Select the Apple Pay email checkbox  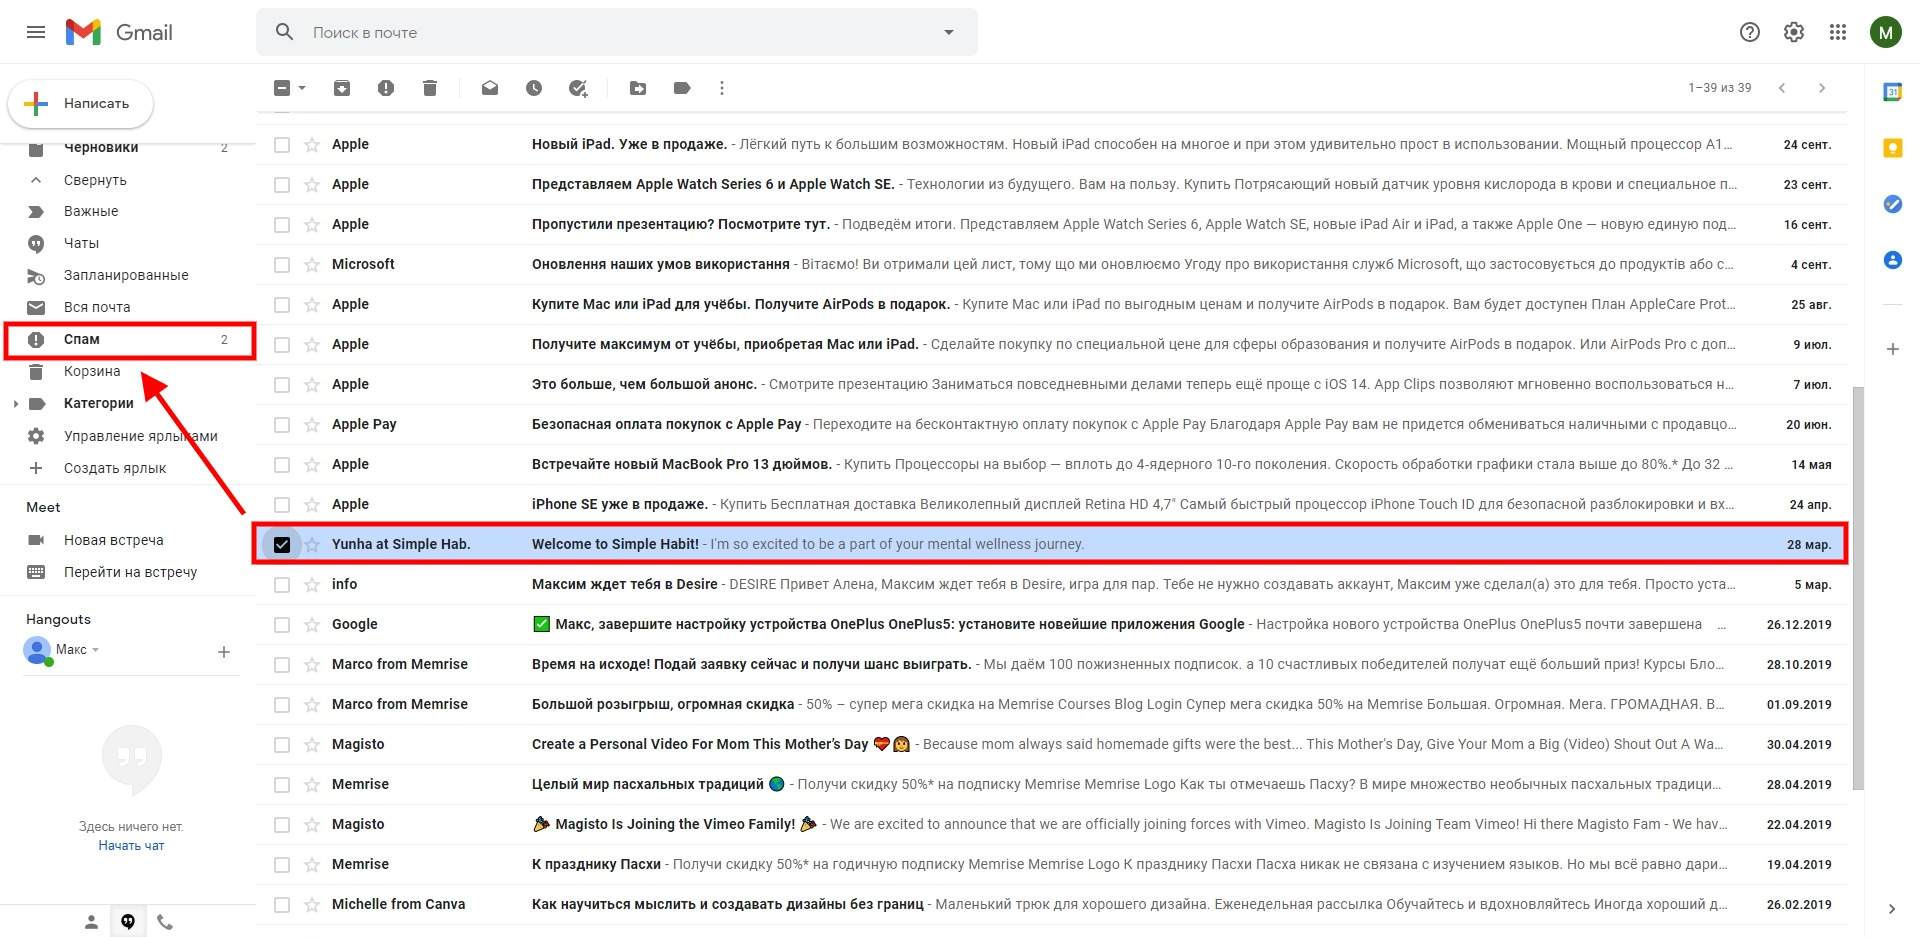pyautogui.click(x=282, y=425)
